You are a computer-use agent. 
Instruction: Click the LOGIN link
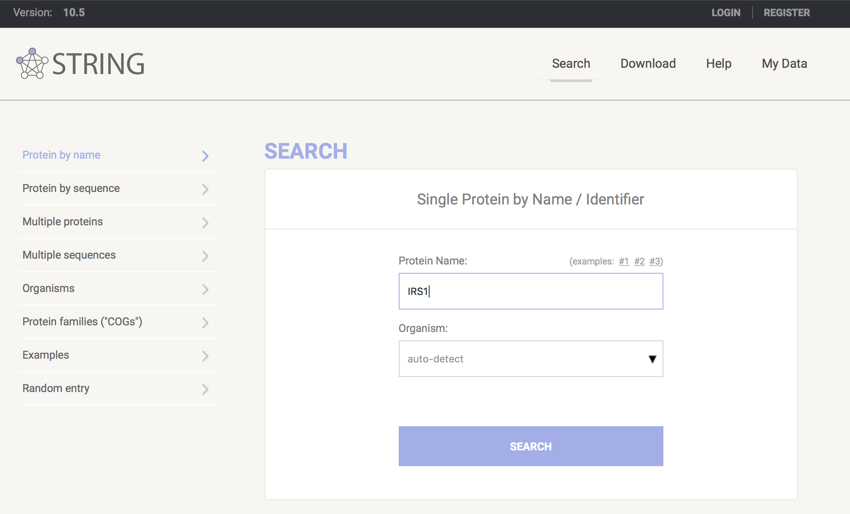click(x=725, y=13)
